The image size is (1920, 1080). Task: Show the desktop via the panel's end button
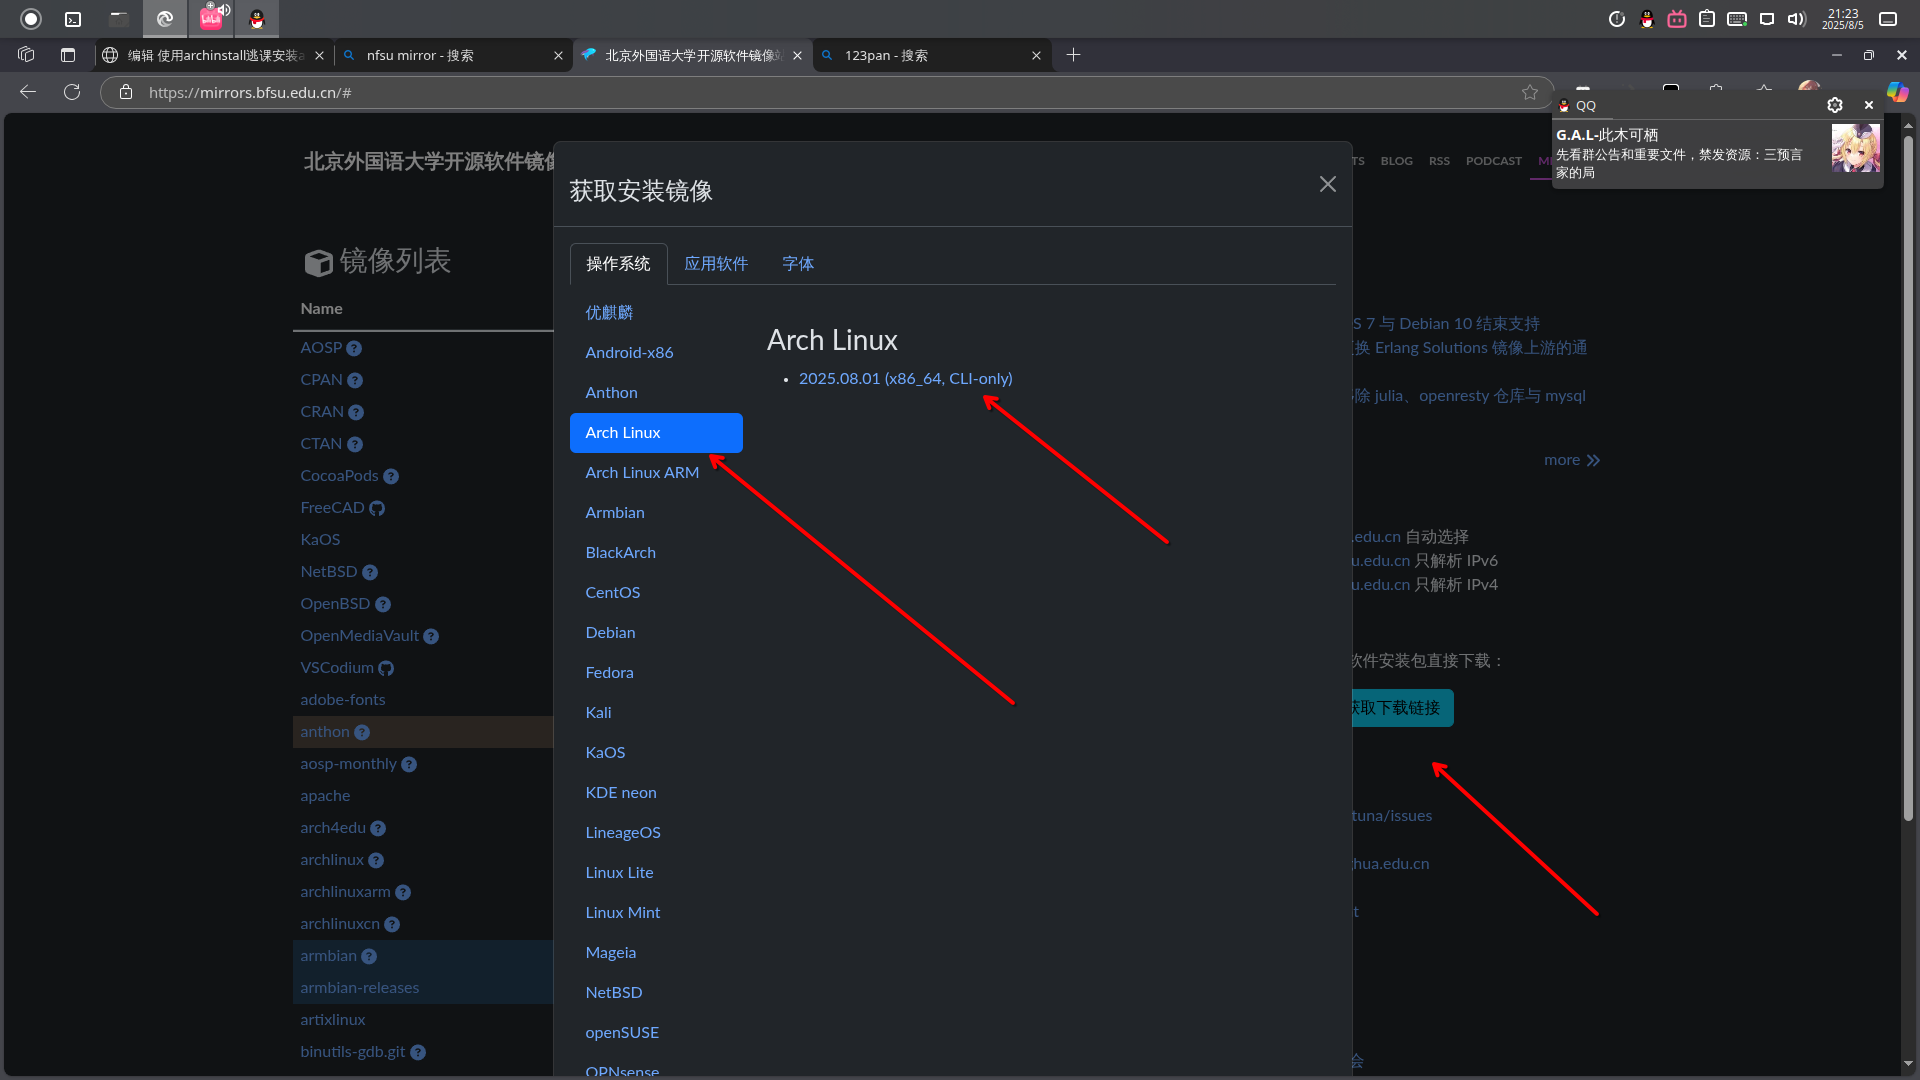pyautogui.click(x=1888, y=19)
